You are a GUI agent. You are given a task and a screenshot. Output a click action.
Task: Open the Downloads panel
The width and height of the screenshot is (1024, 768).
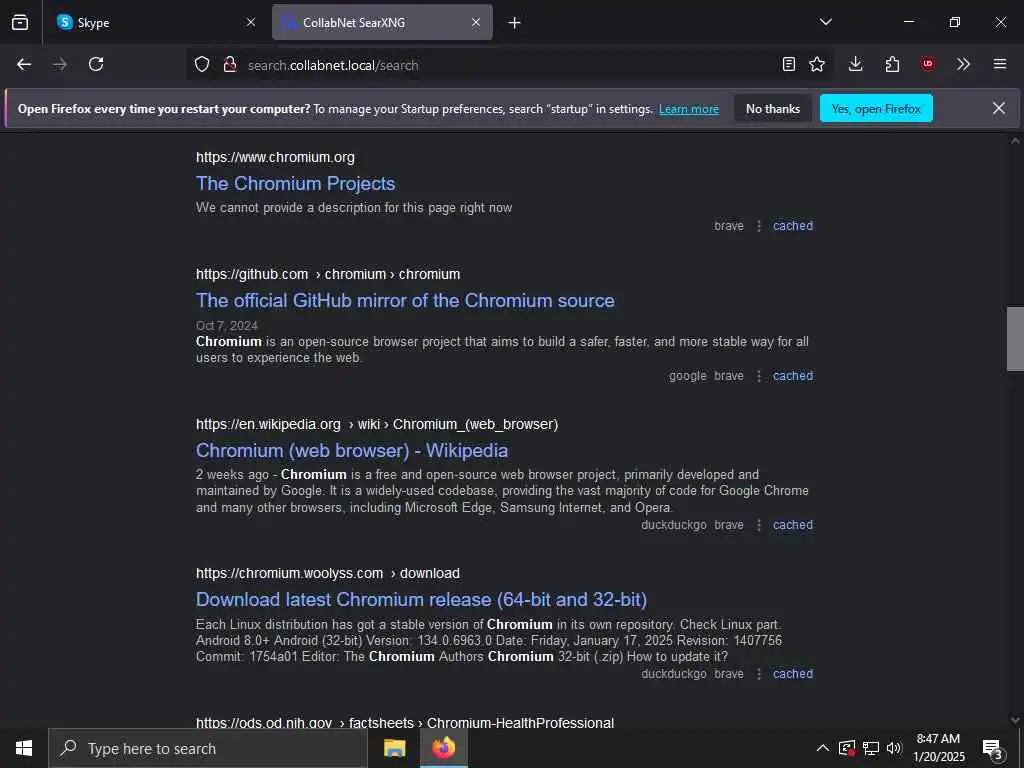856,64
